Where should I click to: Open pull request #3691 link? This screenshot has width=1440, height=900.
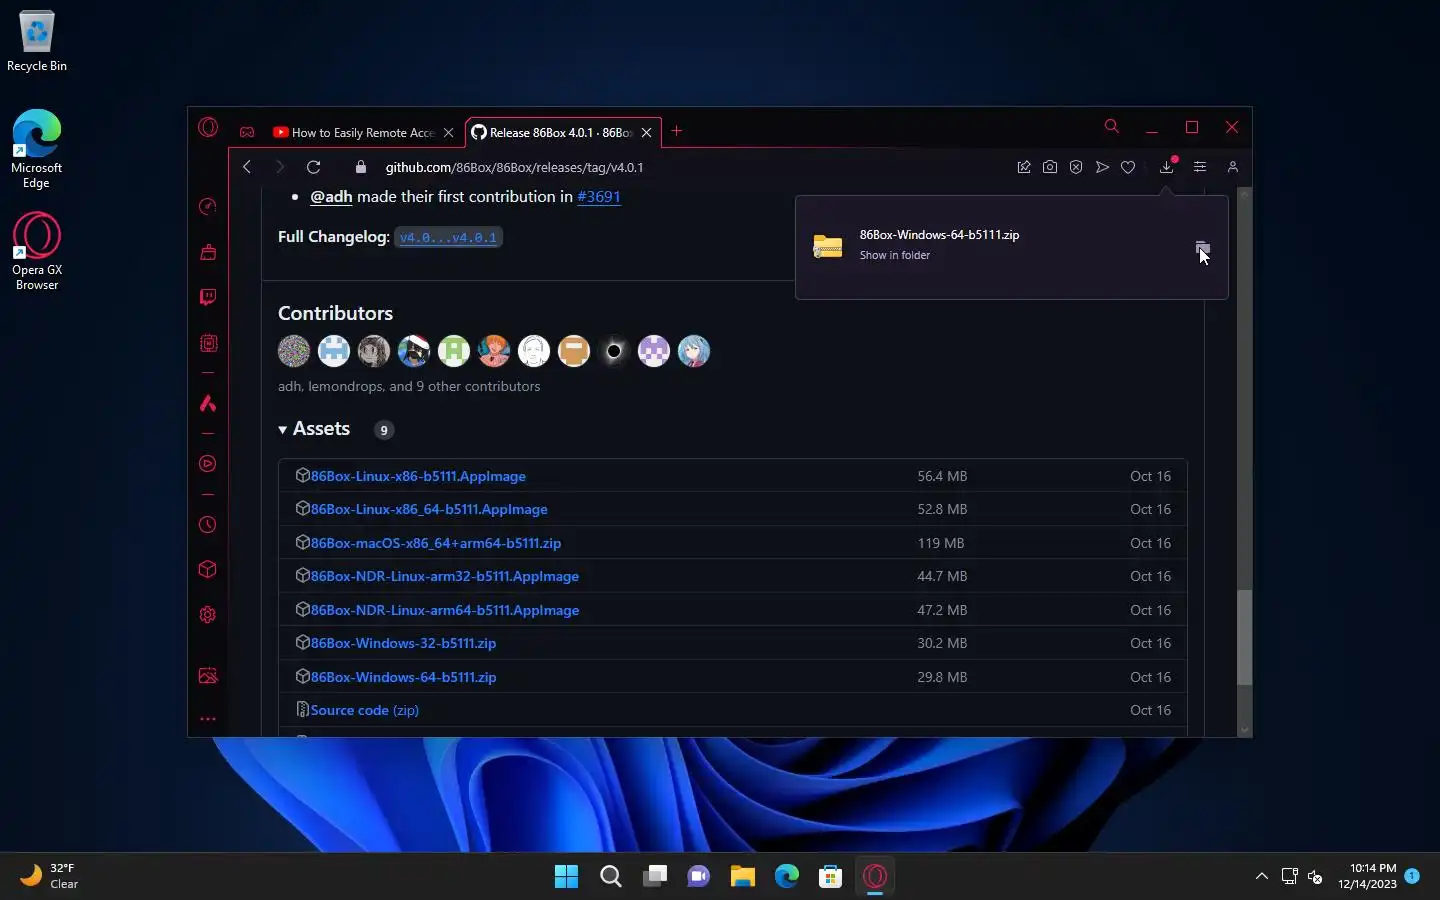pyautogui.click(x=599, y=196)
